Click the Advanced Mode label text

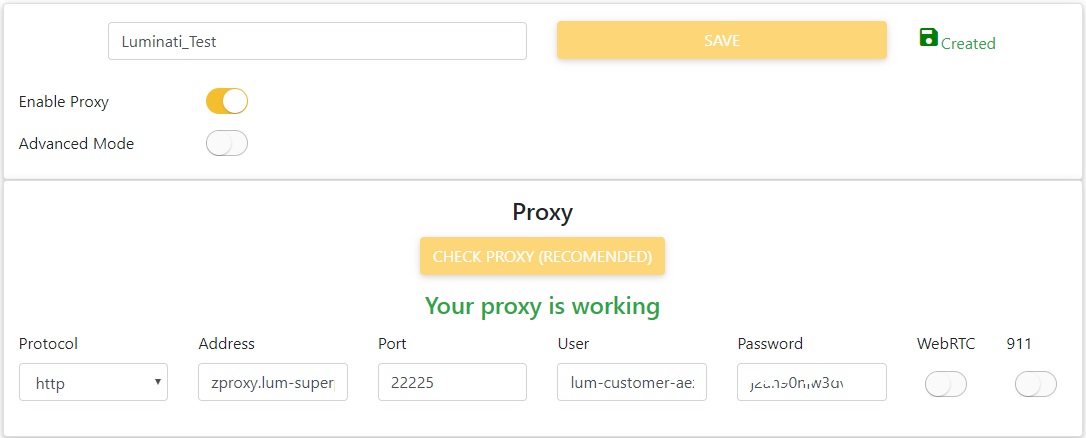[x=76, y=144]
